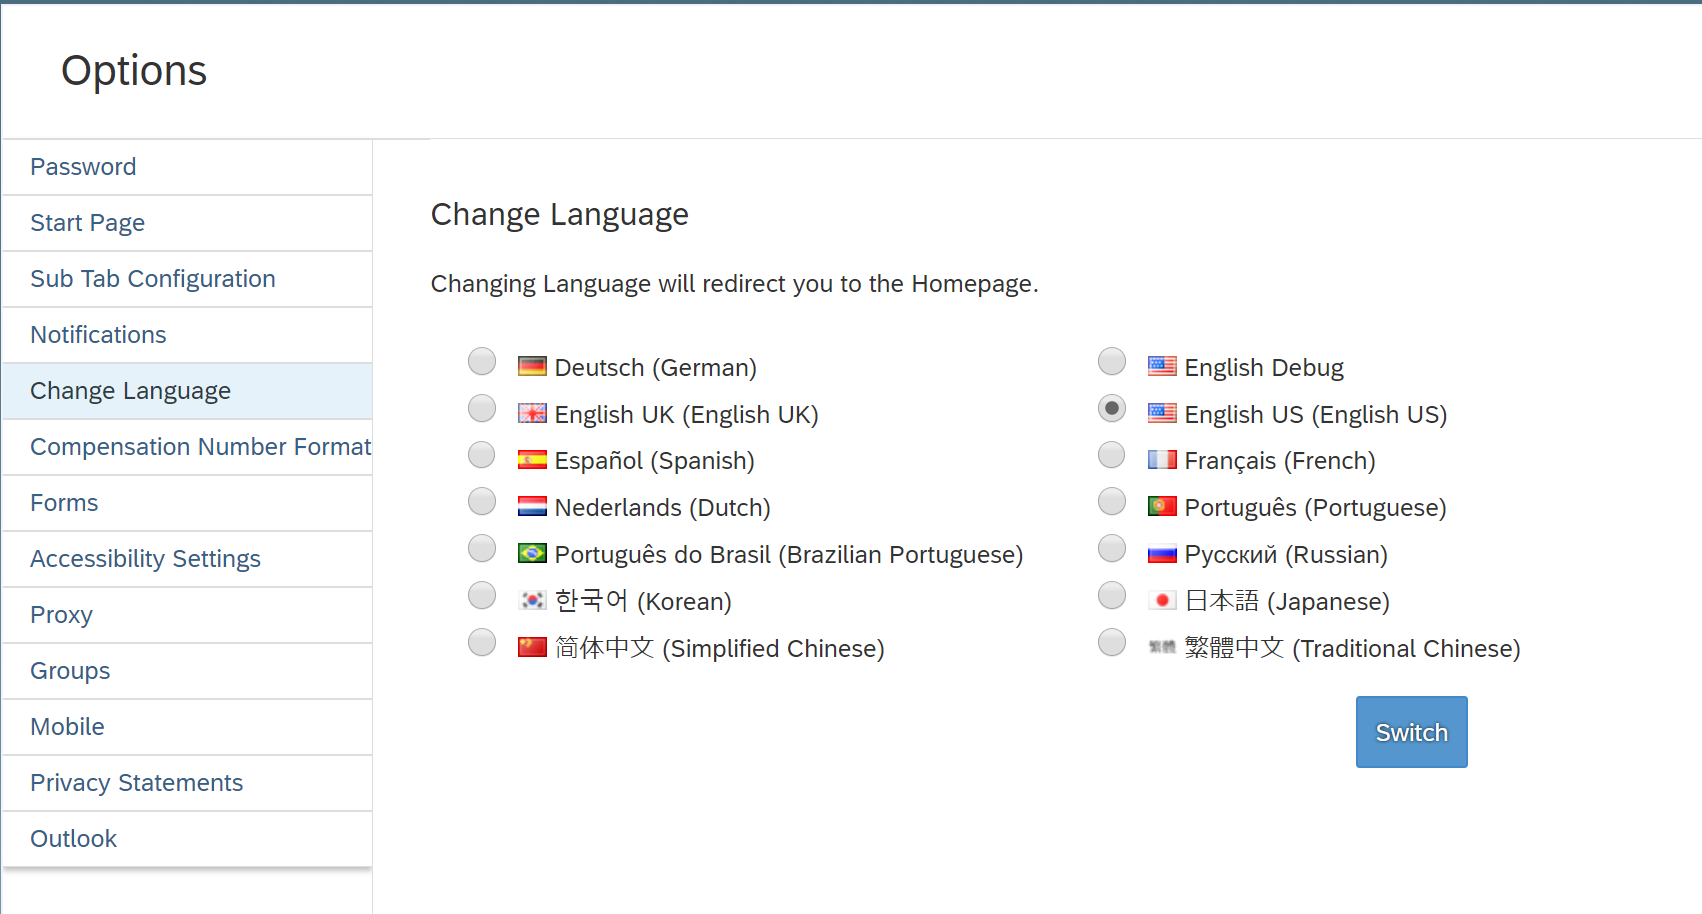The width and height of the screenshot is (1702, 914).
Task: Select the Nederlands (Dutch) radio button
Action: pos(482,501)
